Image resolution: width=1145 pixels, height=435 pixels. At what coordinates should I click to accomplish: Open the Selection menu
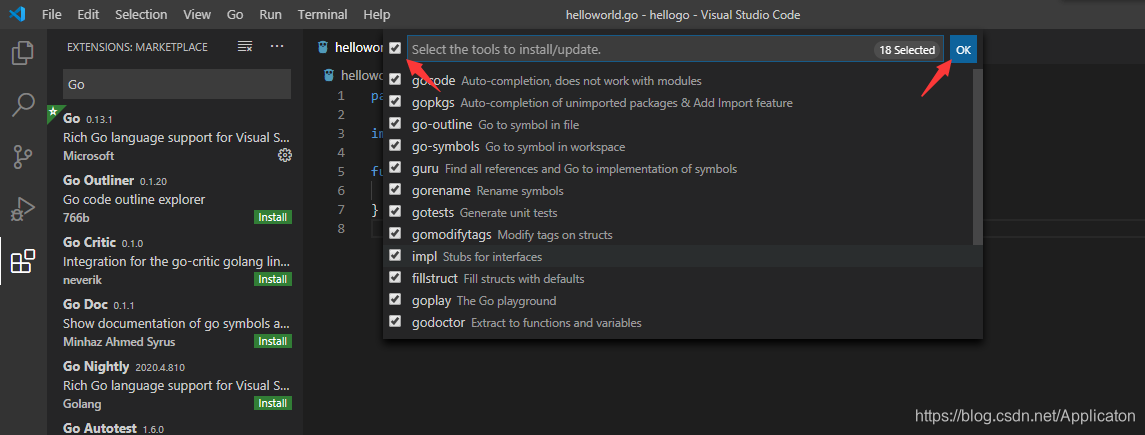[x=141, y=14]
